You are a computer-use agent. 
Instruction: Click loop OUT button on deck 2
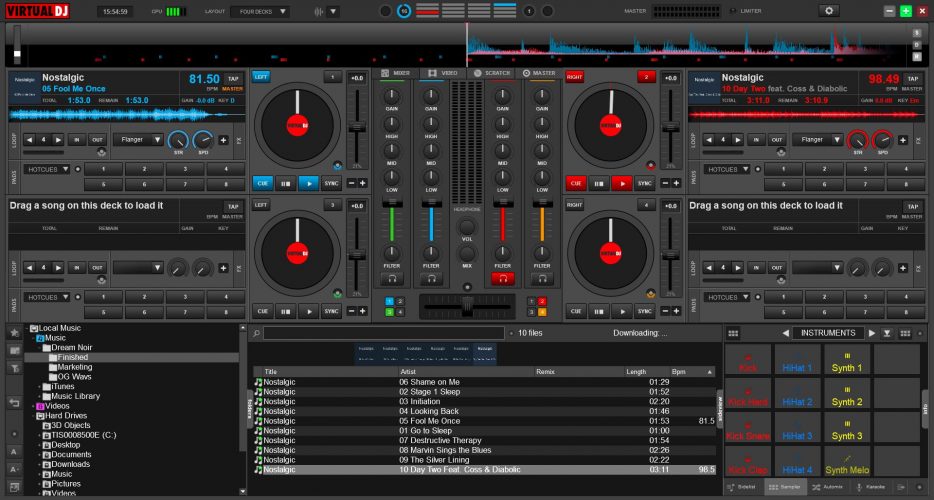[777, 140]
